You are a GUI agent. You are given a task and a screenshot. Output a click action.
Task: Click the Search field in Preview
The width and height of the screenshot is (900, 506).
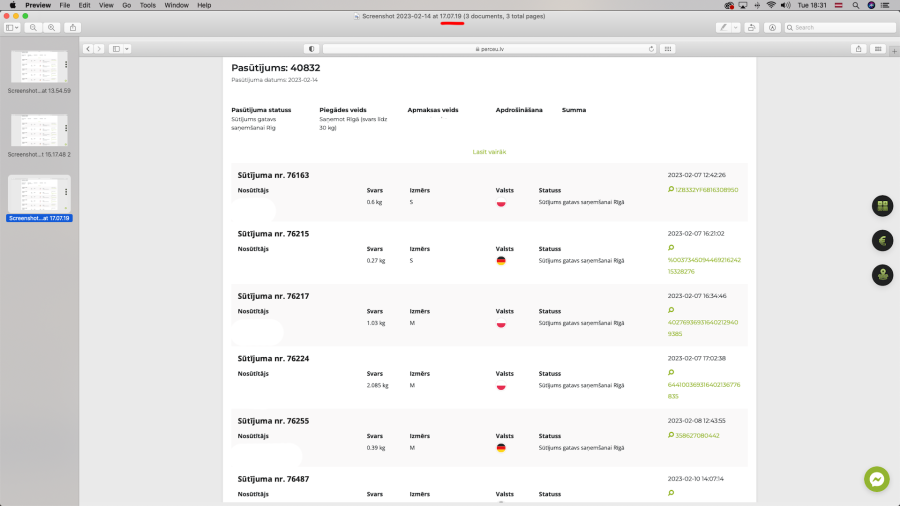(840, 28)
